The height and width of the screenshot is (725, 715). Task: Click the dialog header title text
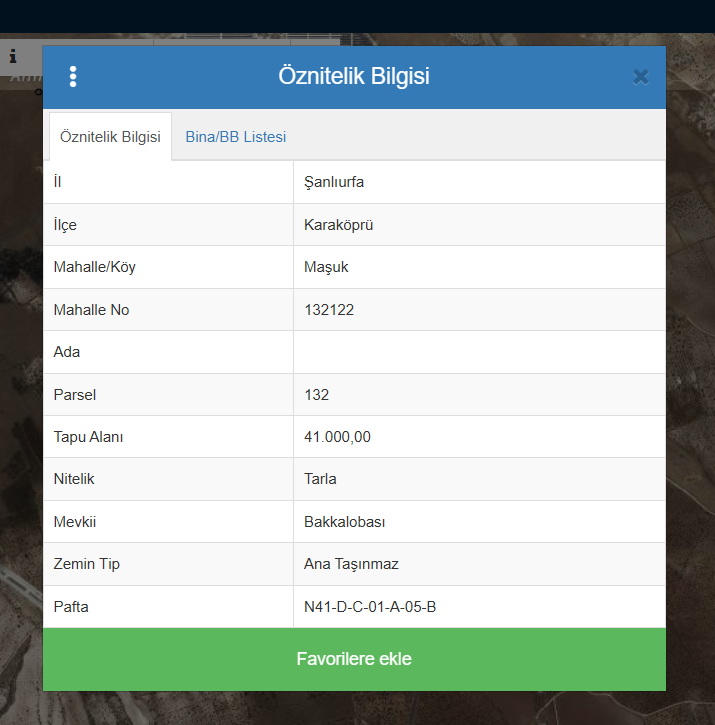coord(354,77)
